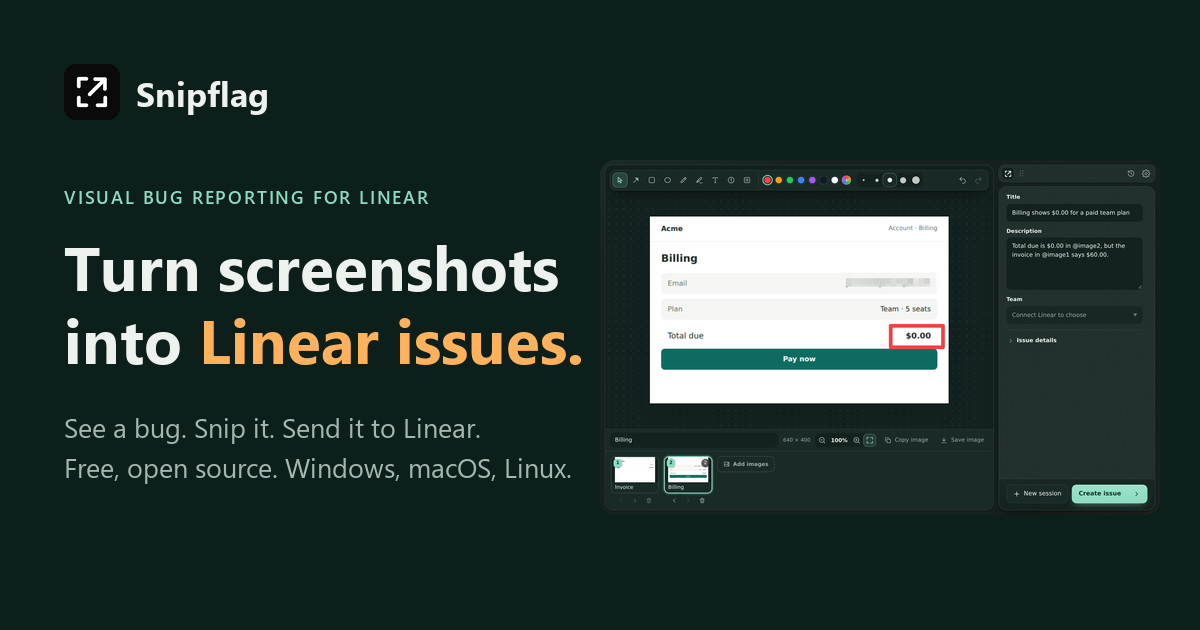
Task: Select the Ellipse shape tool
Action: coord(667,180)
